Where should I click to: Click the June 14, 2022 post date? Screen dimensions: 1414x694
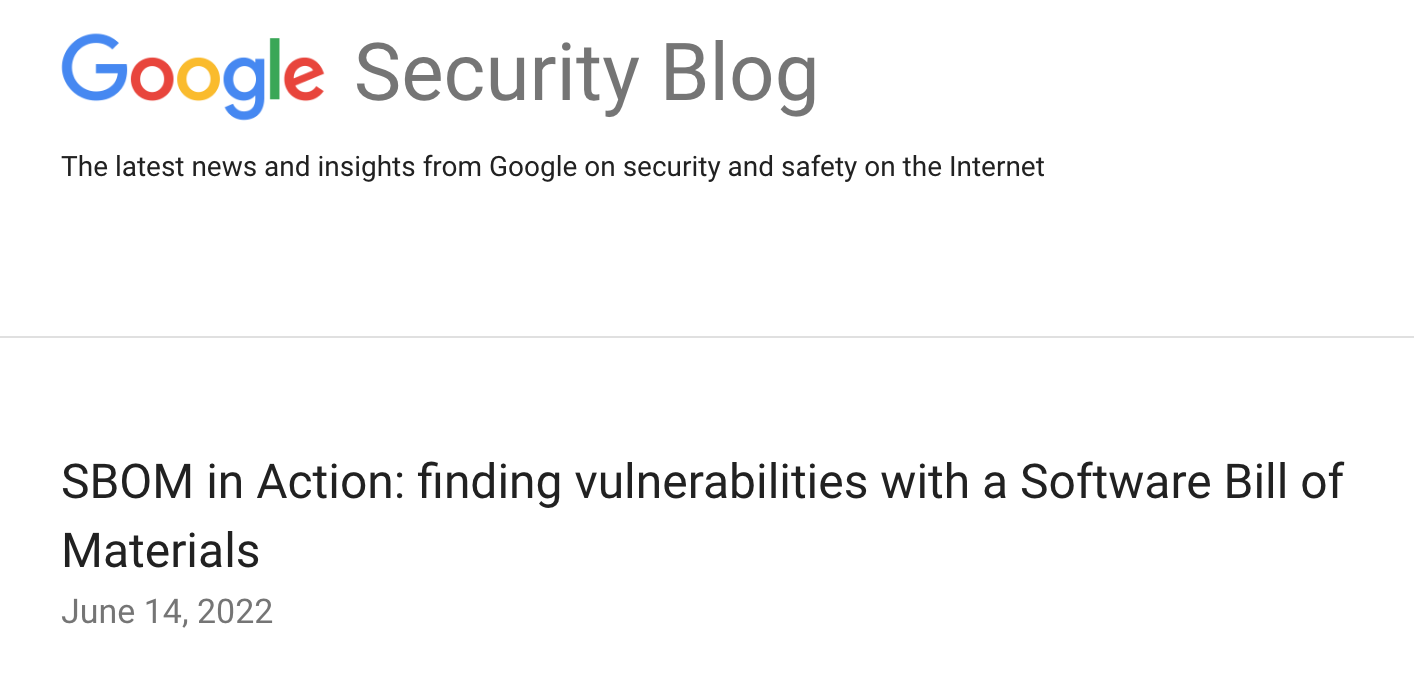[167, 611]
